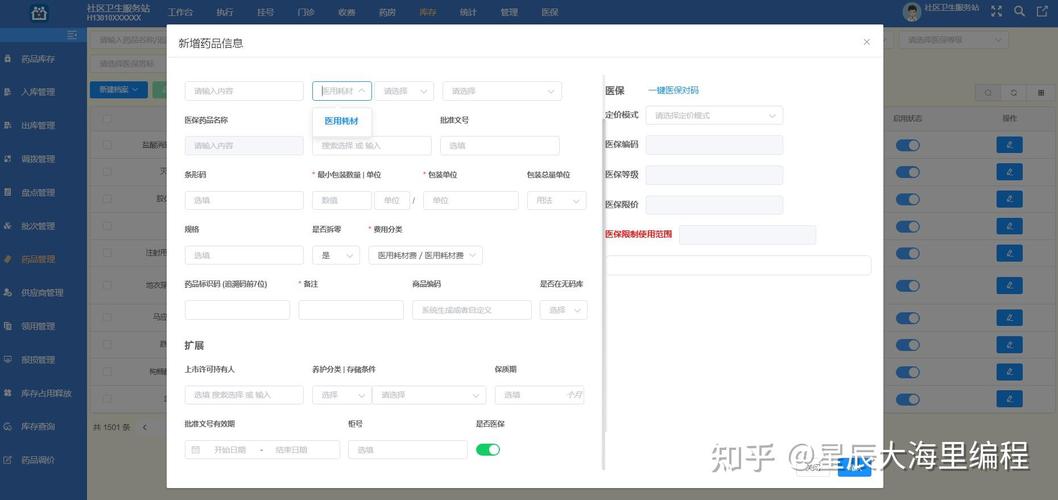Select the 医用耗材 option in the dropdown list
This screenshot has height=500, width=1058.
point(341,121)
